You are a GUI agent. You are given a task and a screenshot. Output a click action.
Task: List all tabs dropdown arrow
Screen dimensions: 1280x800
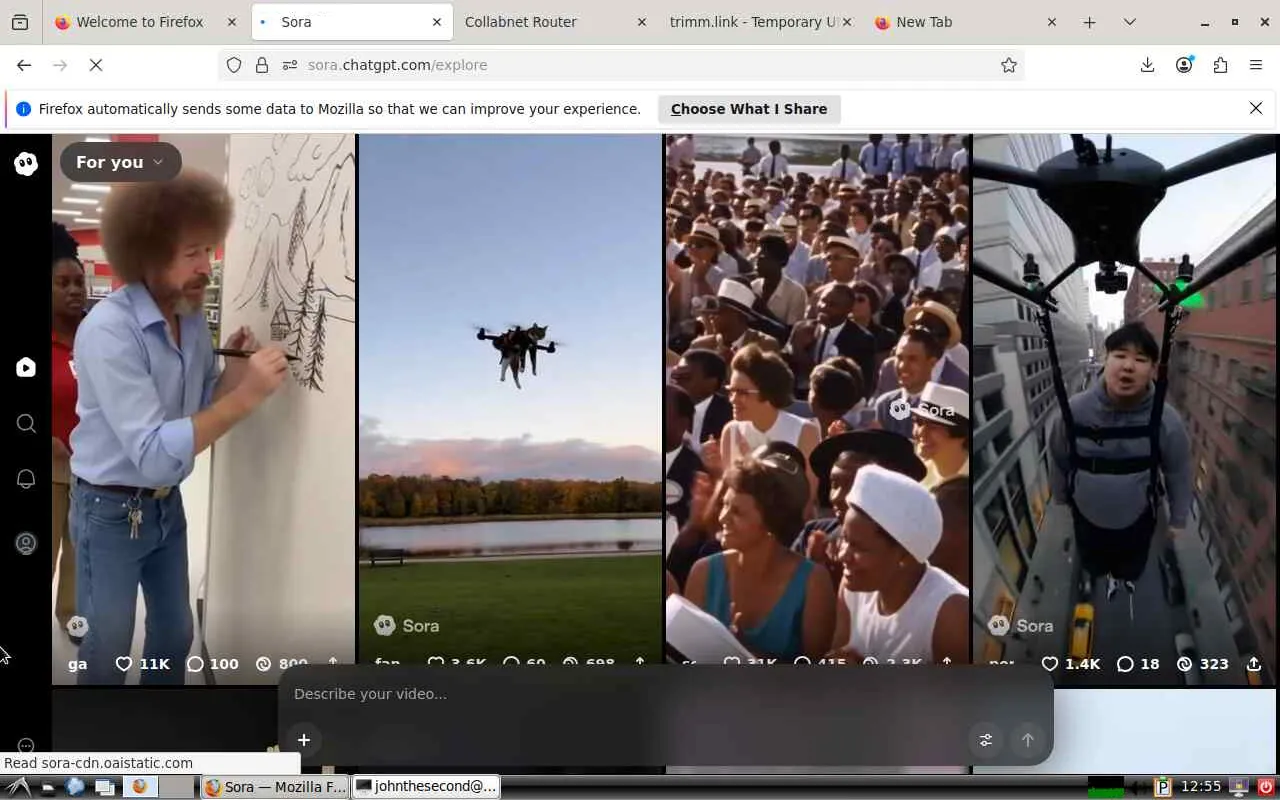click(1130, 22)
